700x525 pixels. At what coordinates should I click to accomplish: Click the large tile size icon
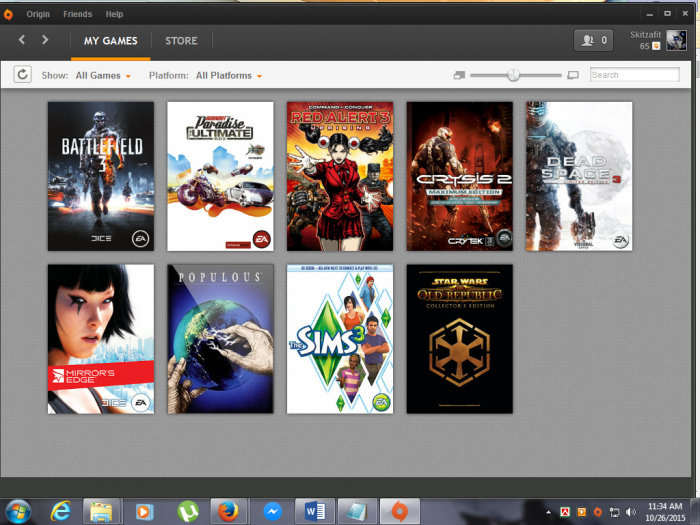pos(573,75)
